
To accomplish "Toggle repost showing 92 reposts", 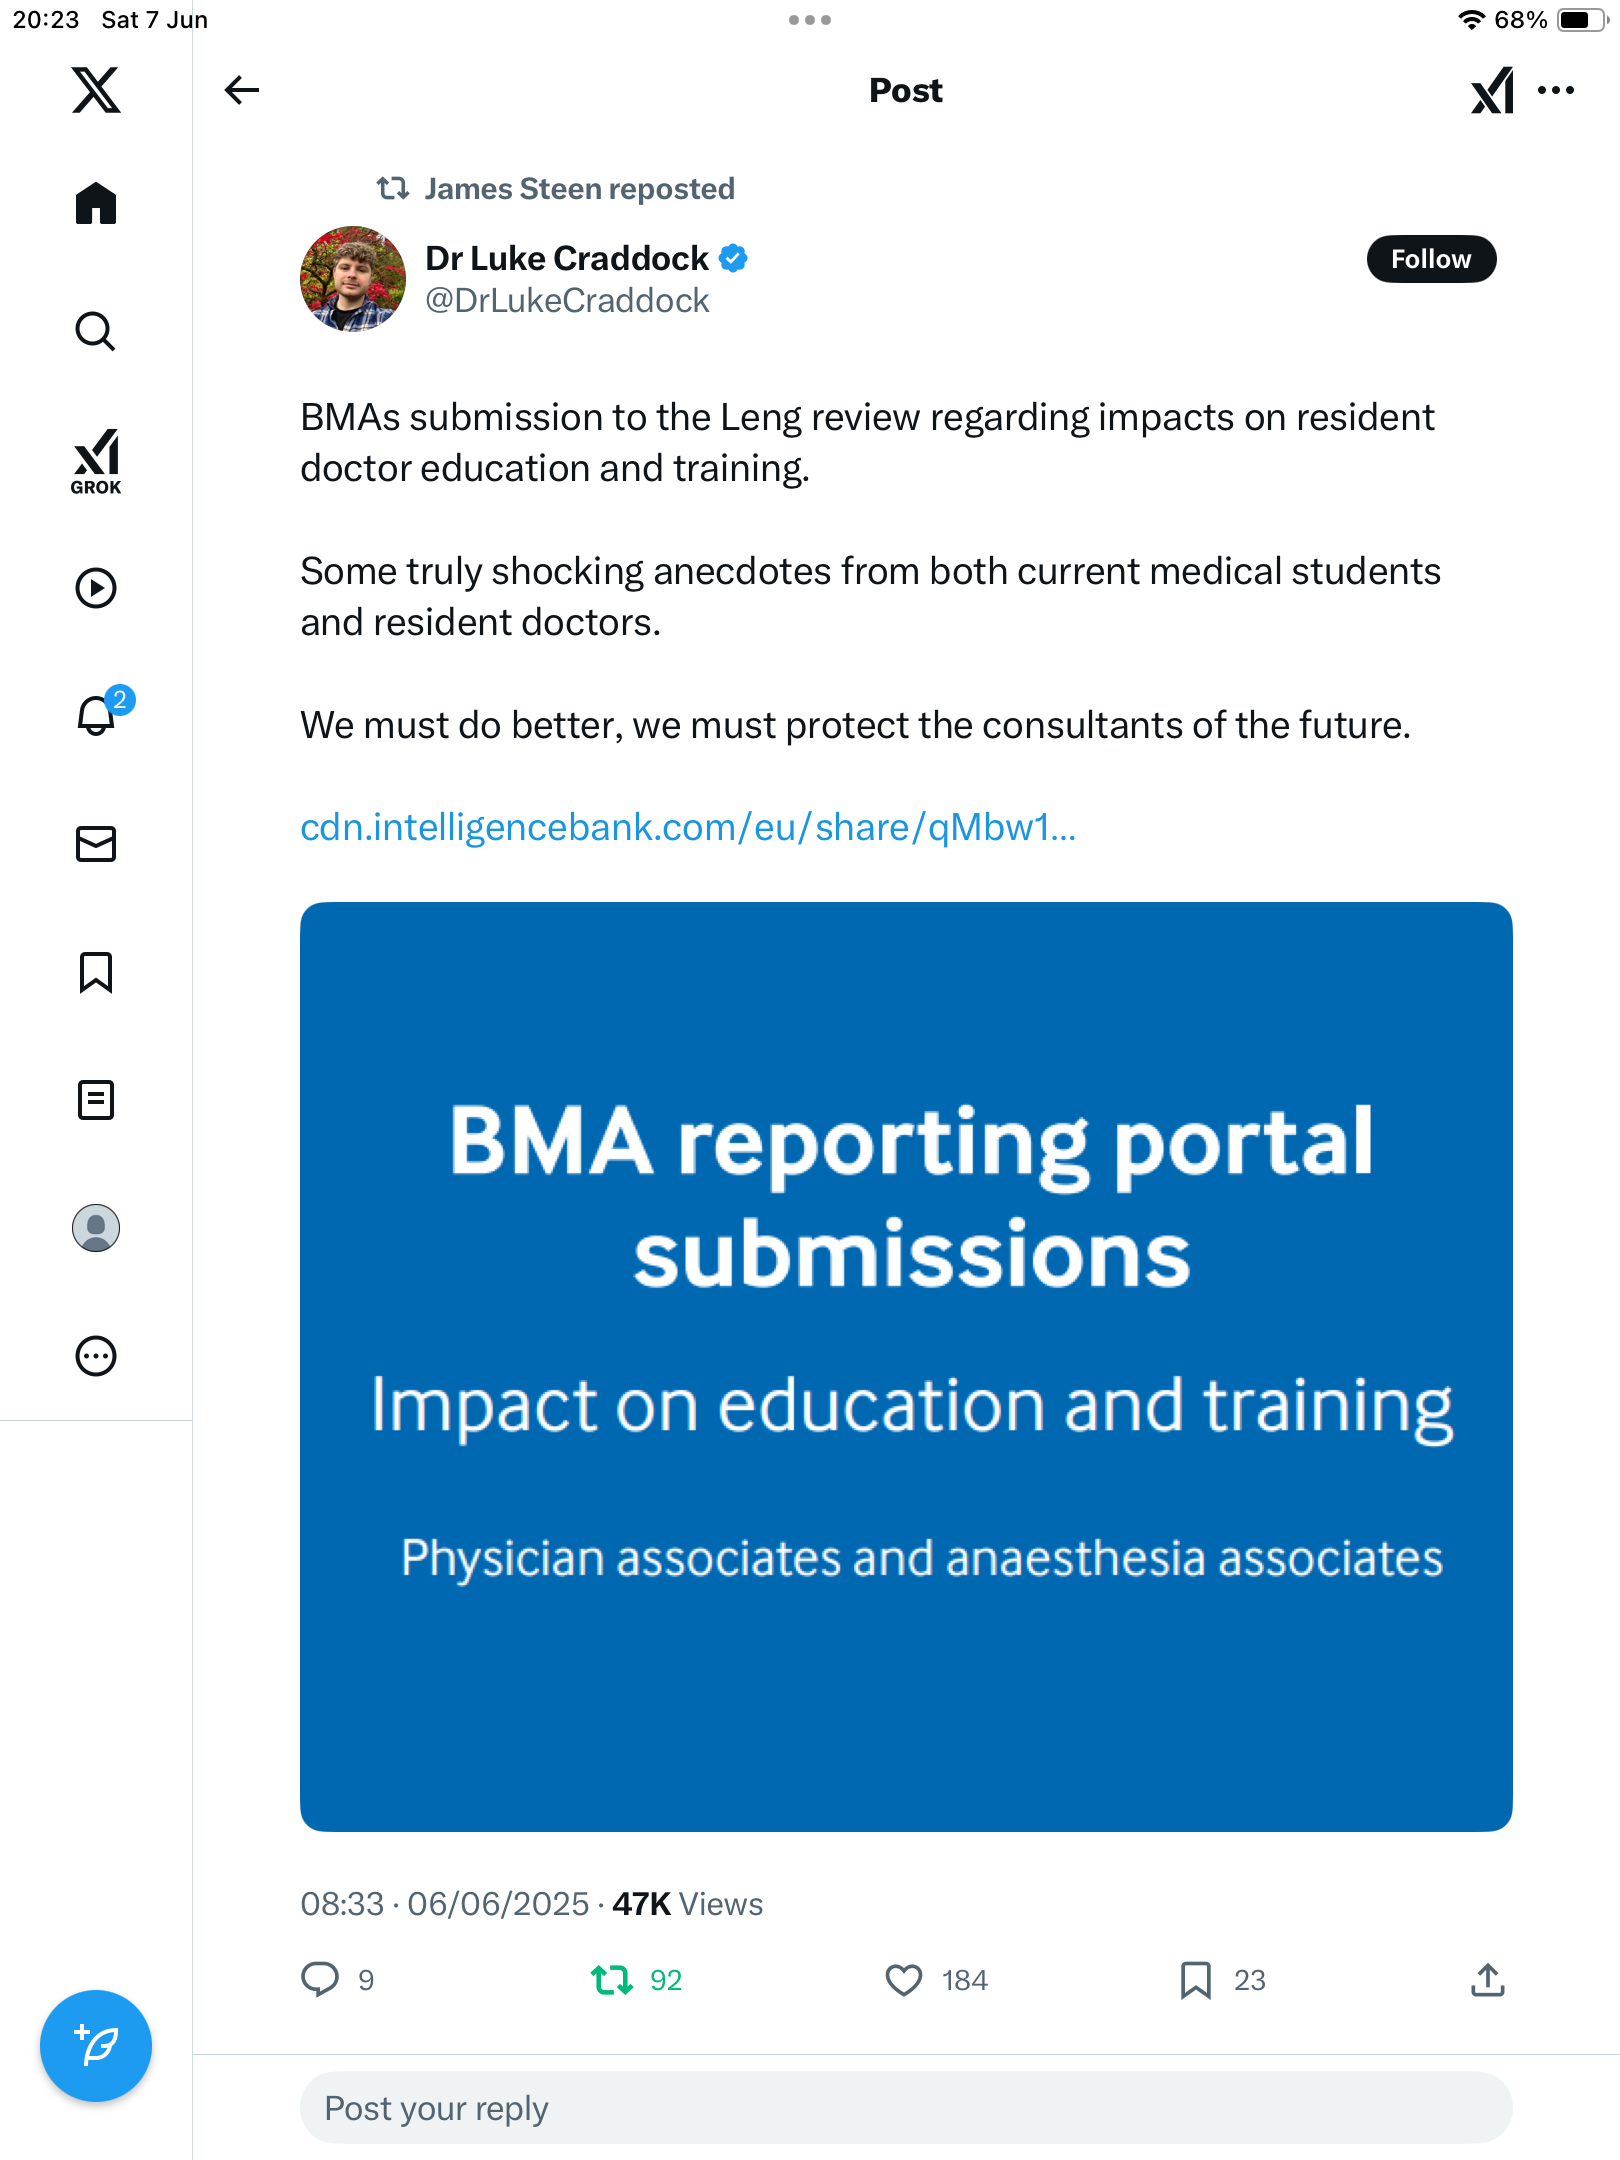I will 636,1980.
